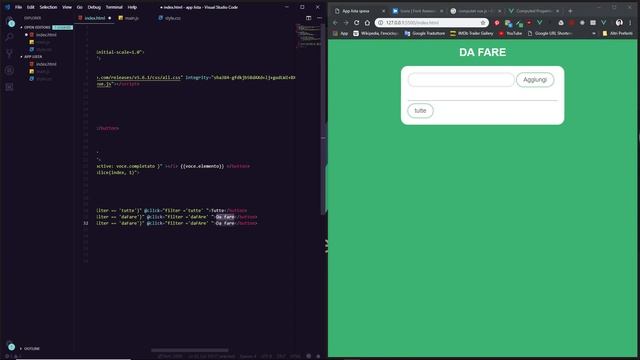Open the Terminal menu
The image size is (640, 360).
click(114, 7)
